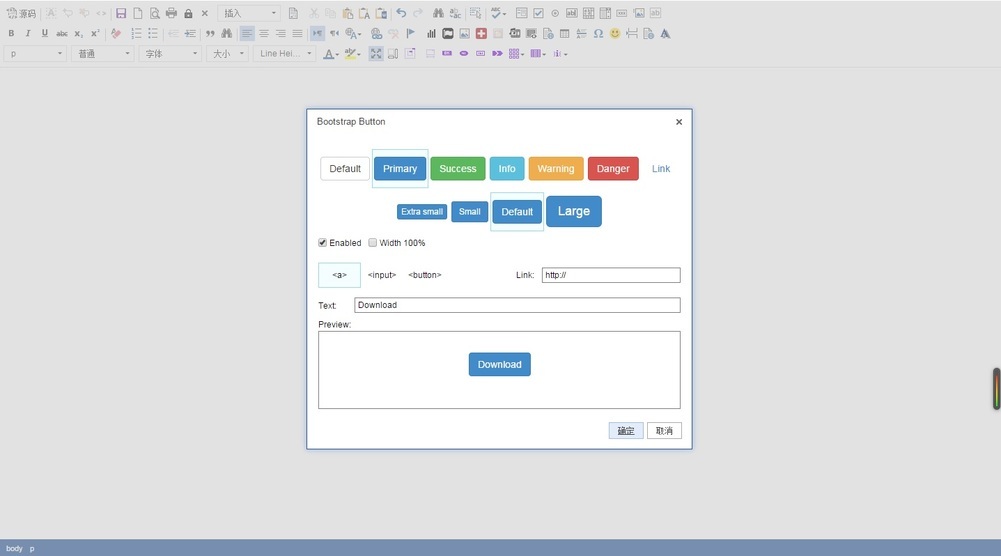Choose the Extra small size button
This screenshot has width=1001, height=556.
tap(422, 212)
